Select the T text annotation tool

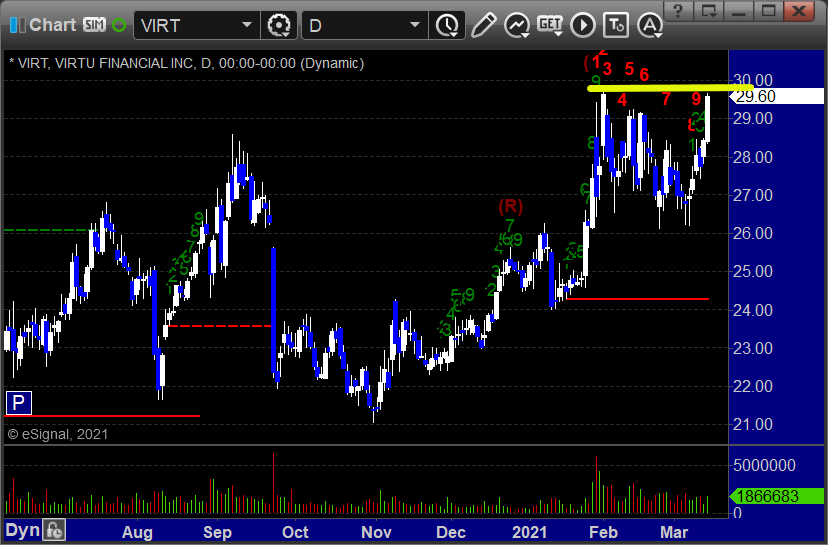(616, 25)
